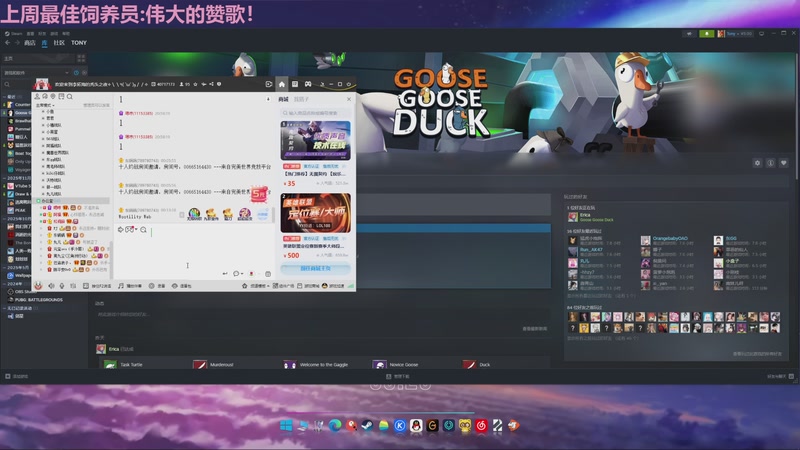Screen dimensions: 800x450
Task: Click Steam back navigation arrow
Action: [7, 43]
